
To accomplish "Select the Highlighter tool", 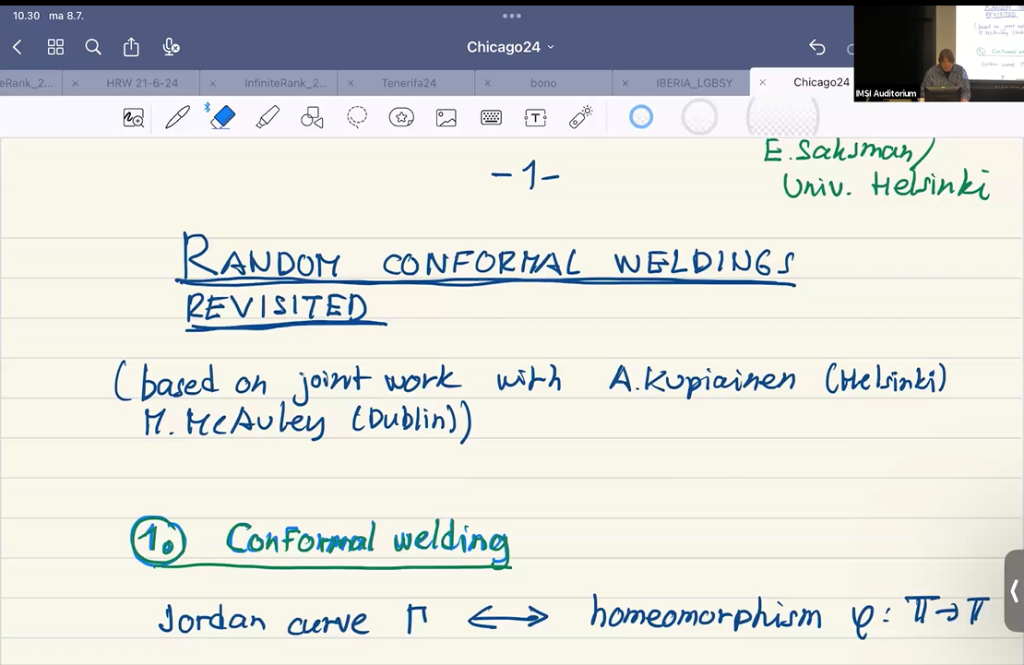I will (x=266, y=117).
